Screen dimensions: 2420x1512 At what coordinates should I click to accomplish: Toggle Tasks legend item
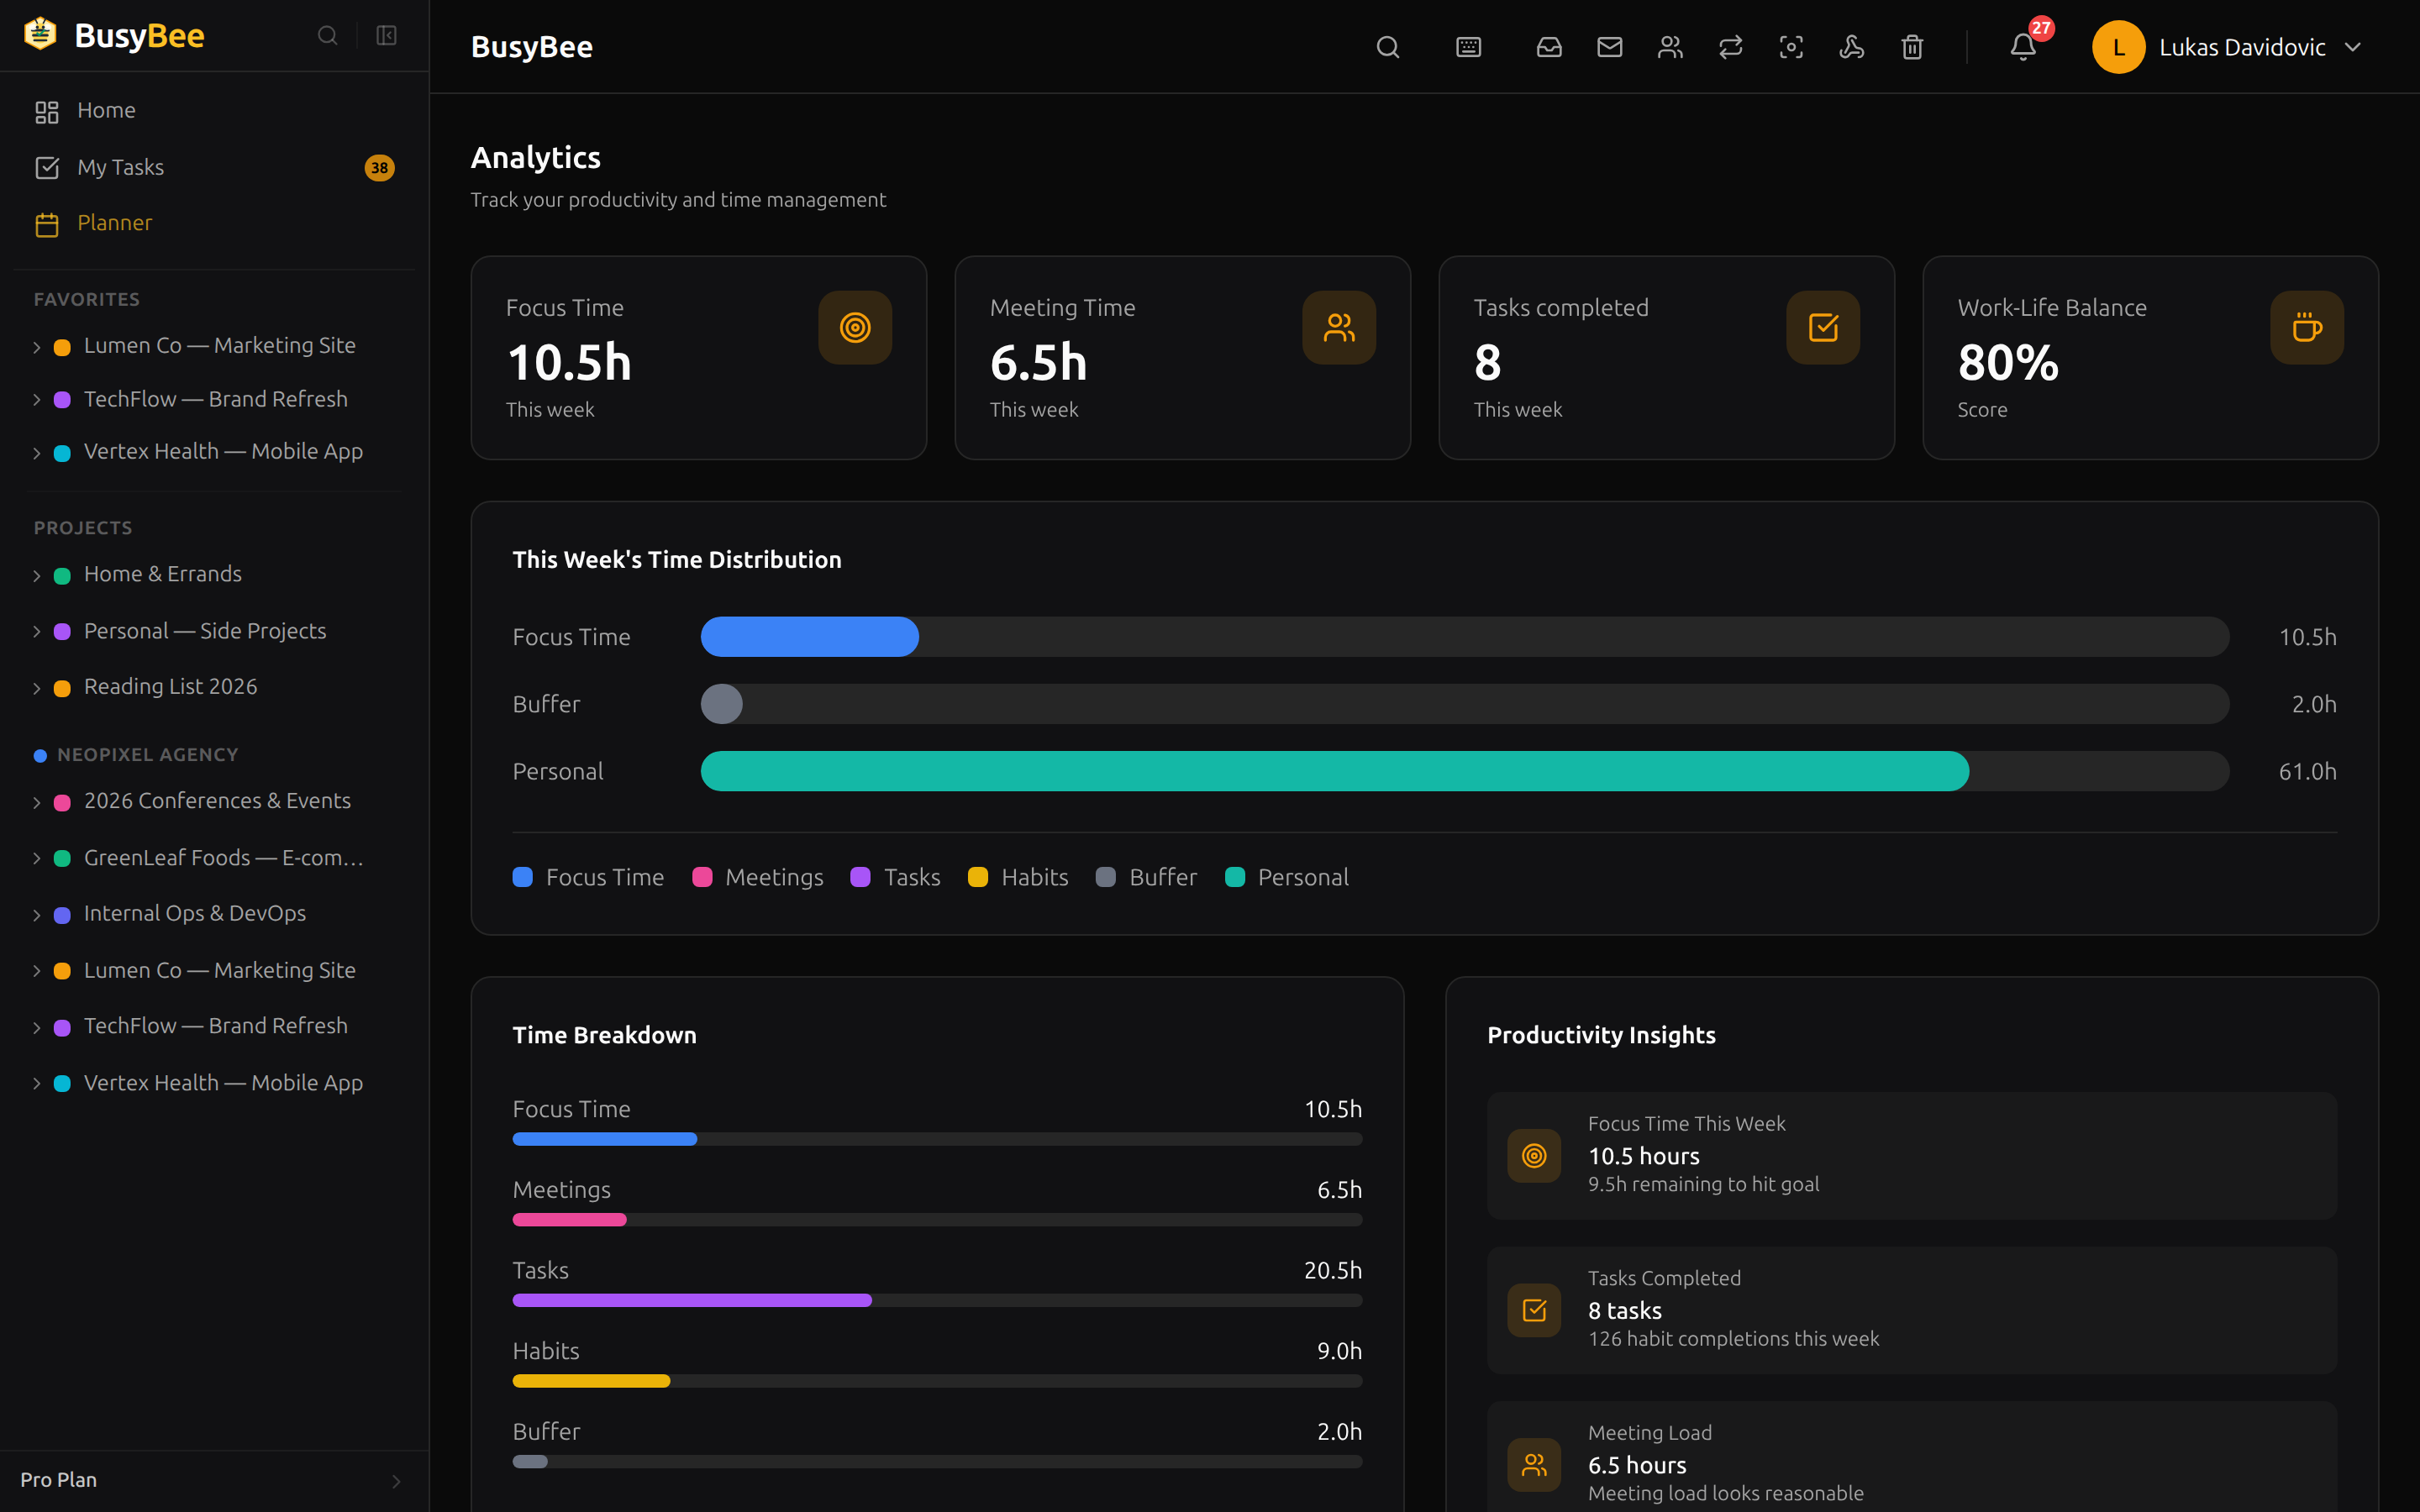point(895,877)
